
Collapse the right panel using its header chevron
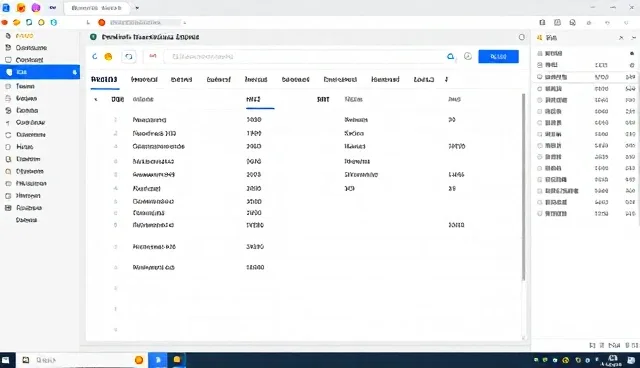[x=633, y=38]
